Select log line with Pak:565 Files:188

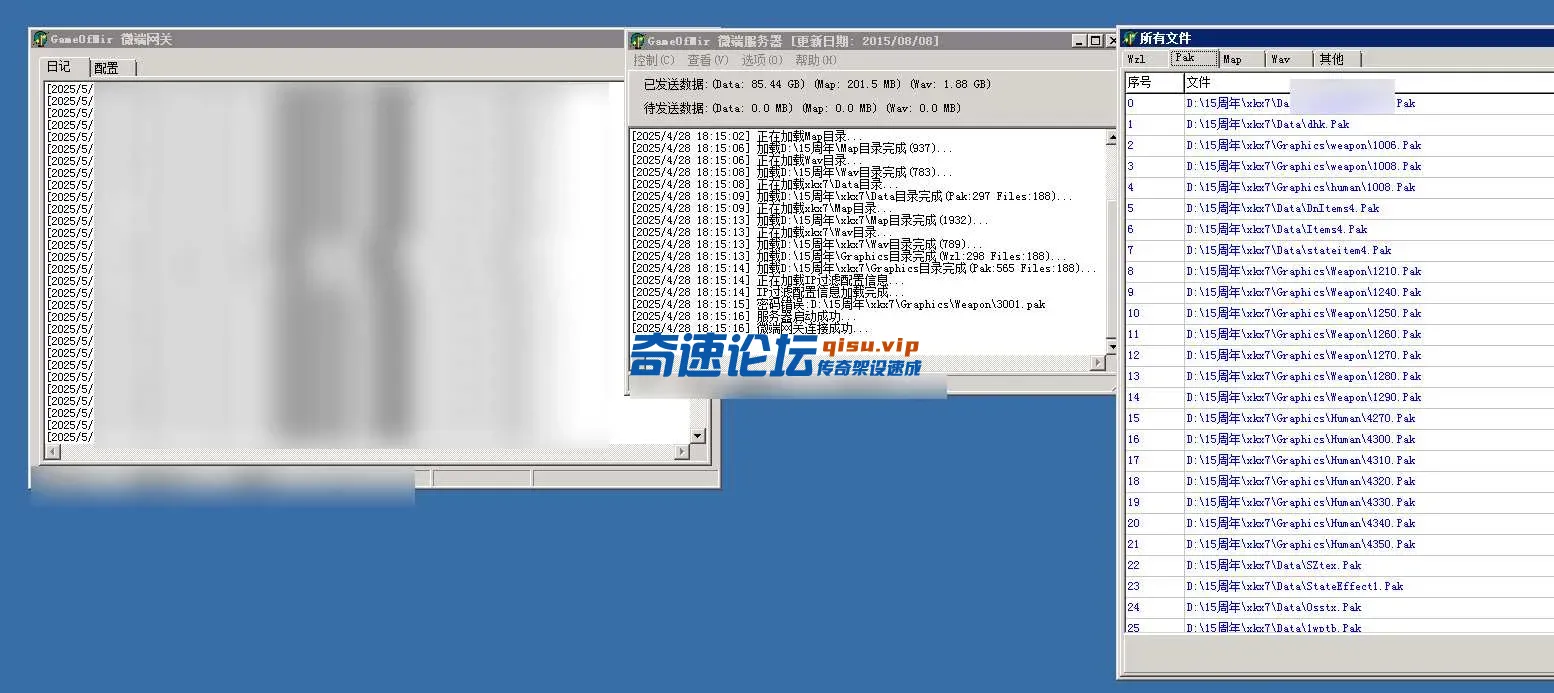(864, 268)
